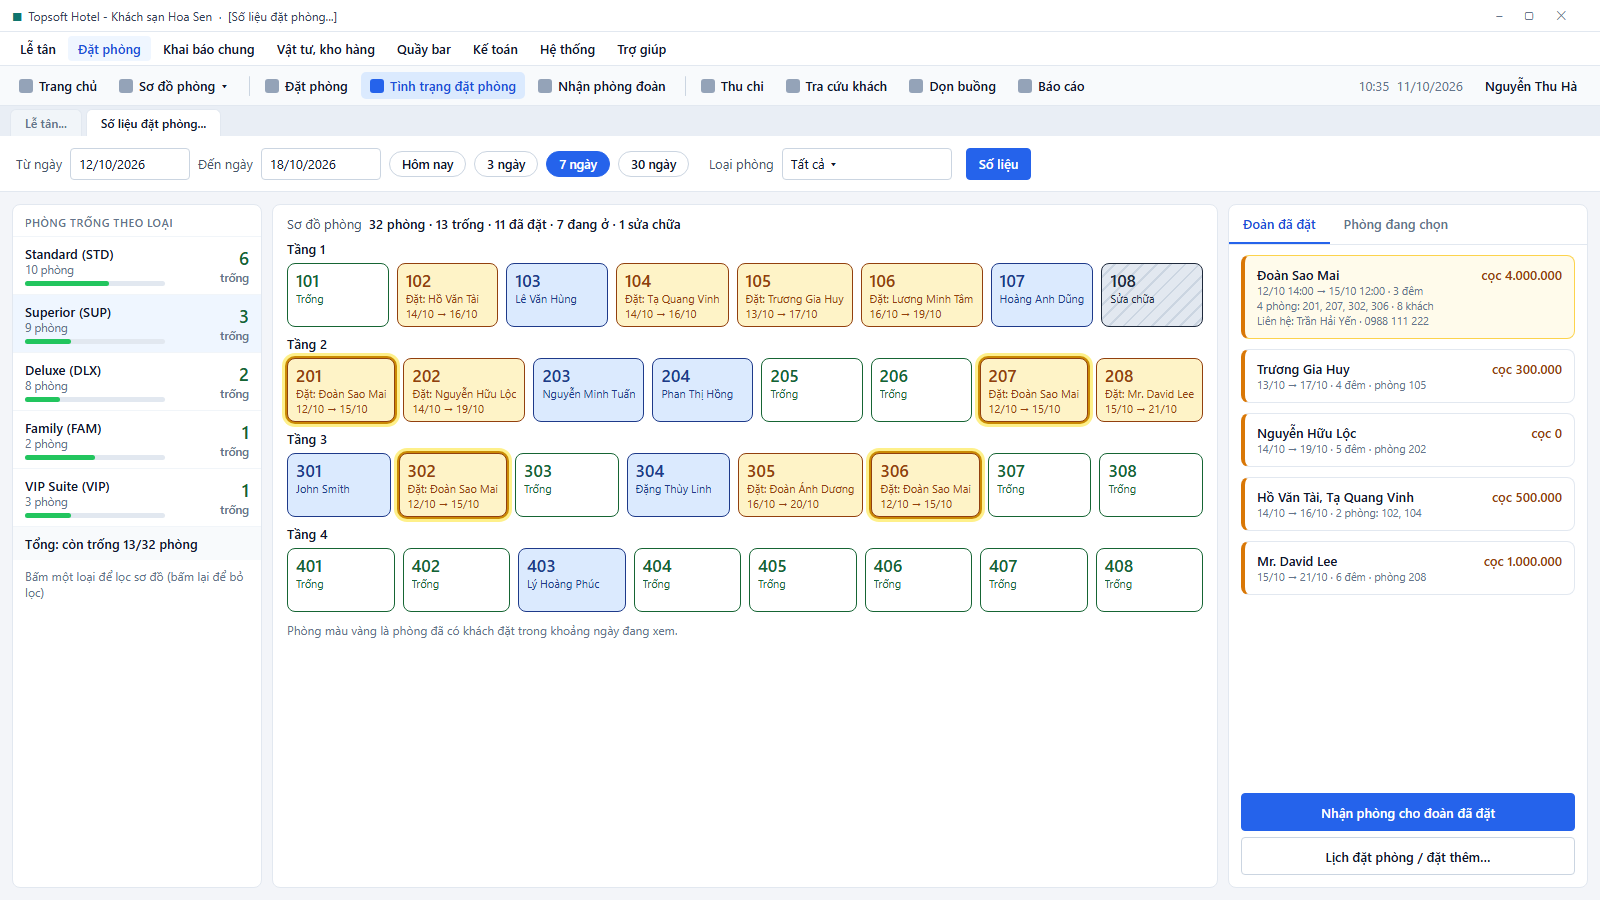
Task: Click the Topsoft Hotel app icon in title bar
Action: [x=17, y=17]
